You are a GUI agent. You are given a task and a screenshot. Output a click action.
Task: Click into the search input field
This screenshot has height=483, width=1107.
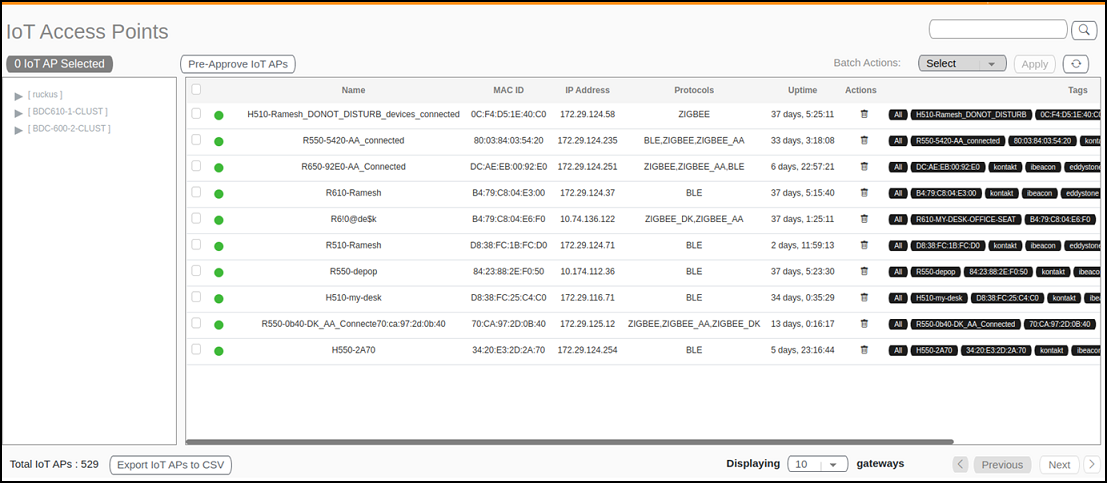(998, 29)
